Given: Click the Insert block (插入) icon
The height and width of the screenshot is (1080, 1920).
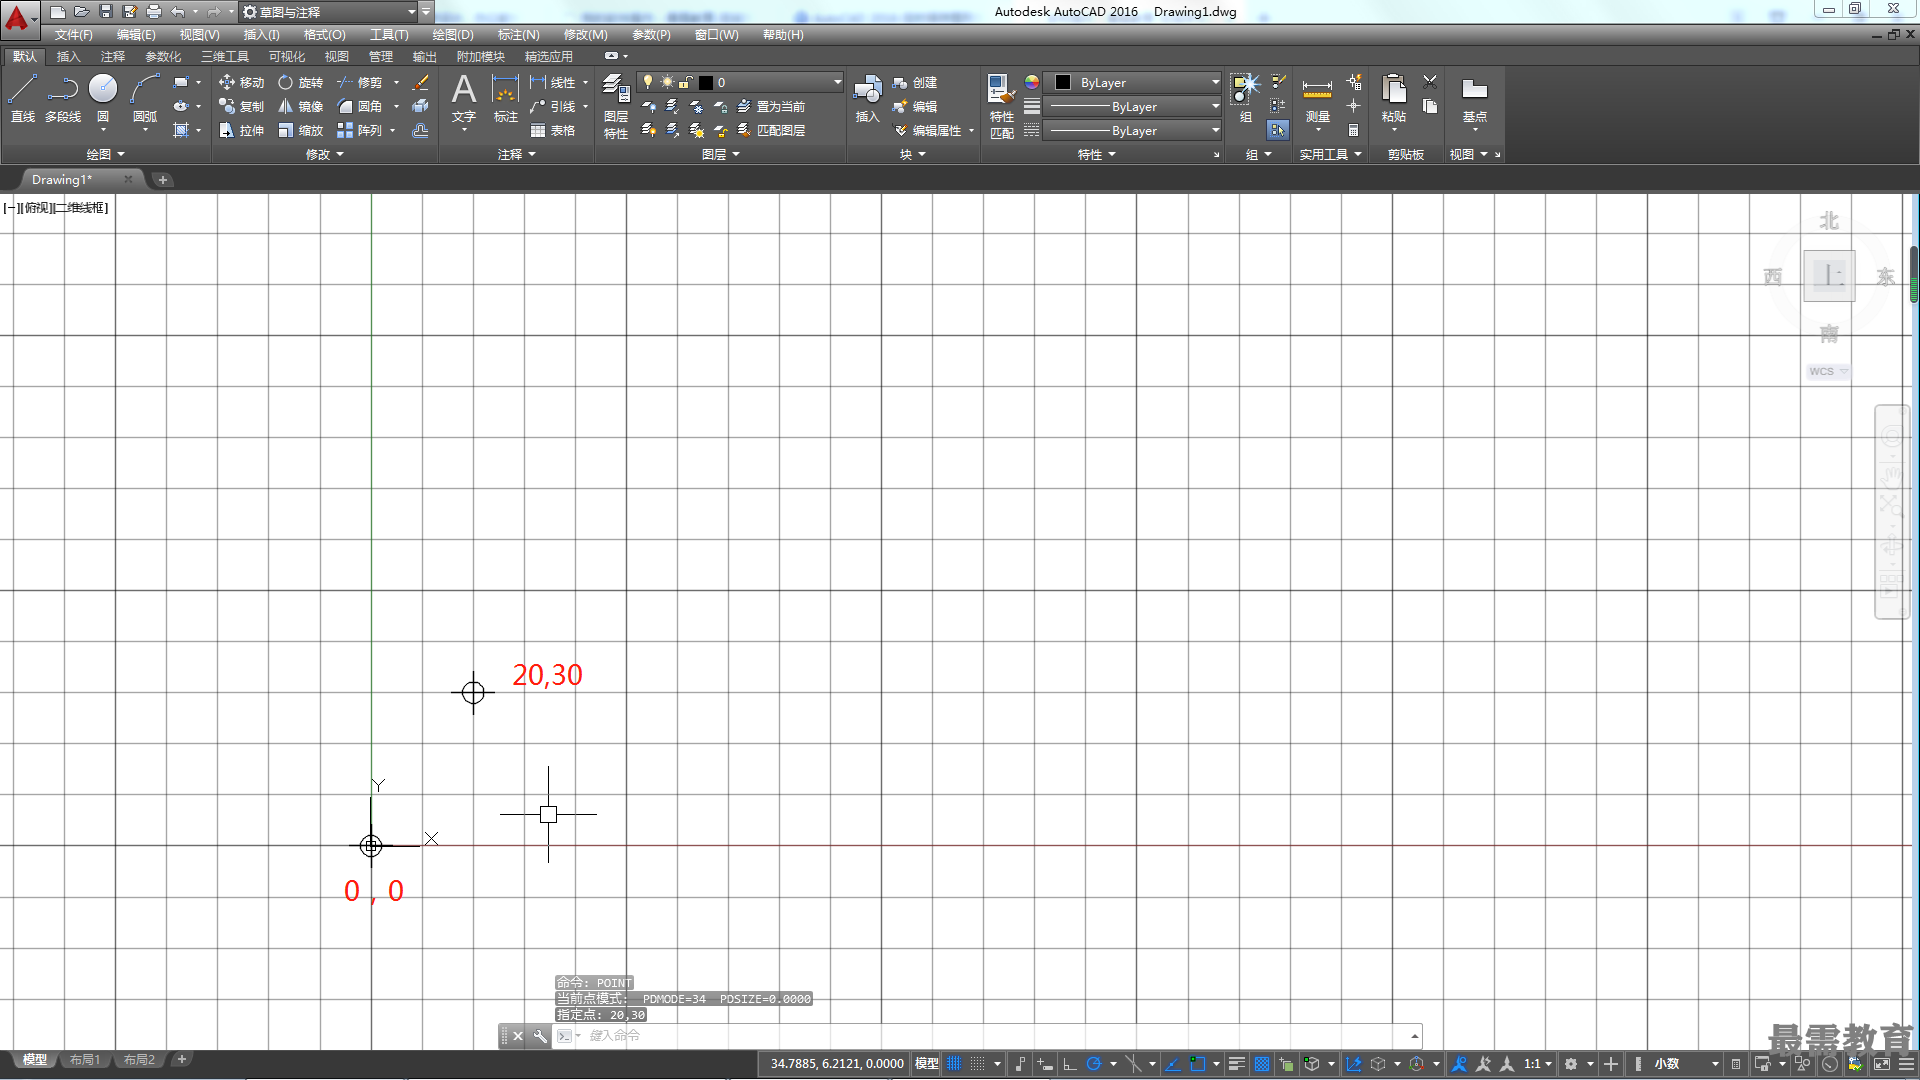Looking at the screenshot, I should (x=867, y=98).
